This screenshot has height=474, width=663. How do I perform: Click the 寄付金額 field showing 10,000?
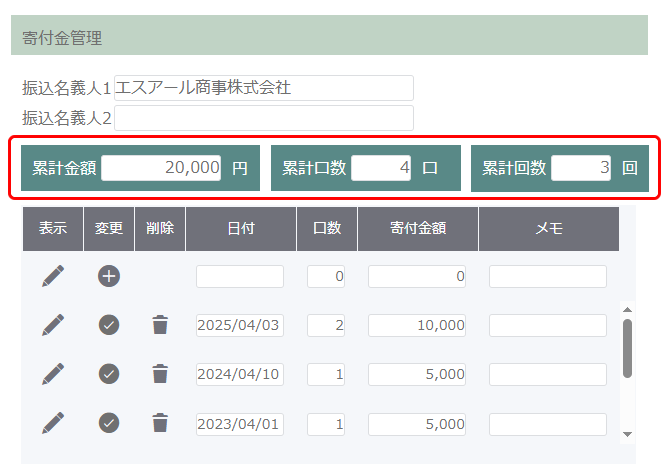point(417,326)
